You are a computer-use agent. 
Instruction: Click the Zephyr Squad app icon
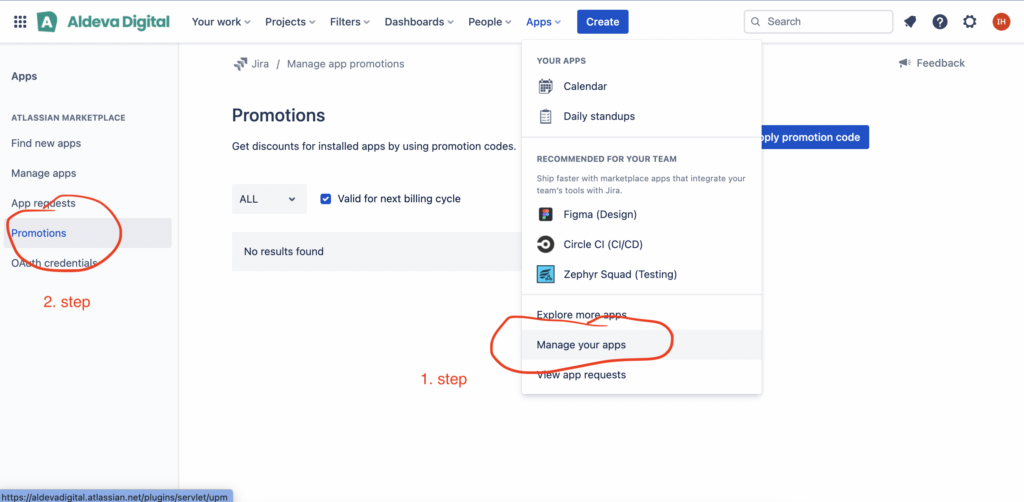pos(545,274)
